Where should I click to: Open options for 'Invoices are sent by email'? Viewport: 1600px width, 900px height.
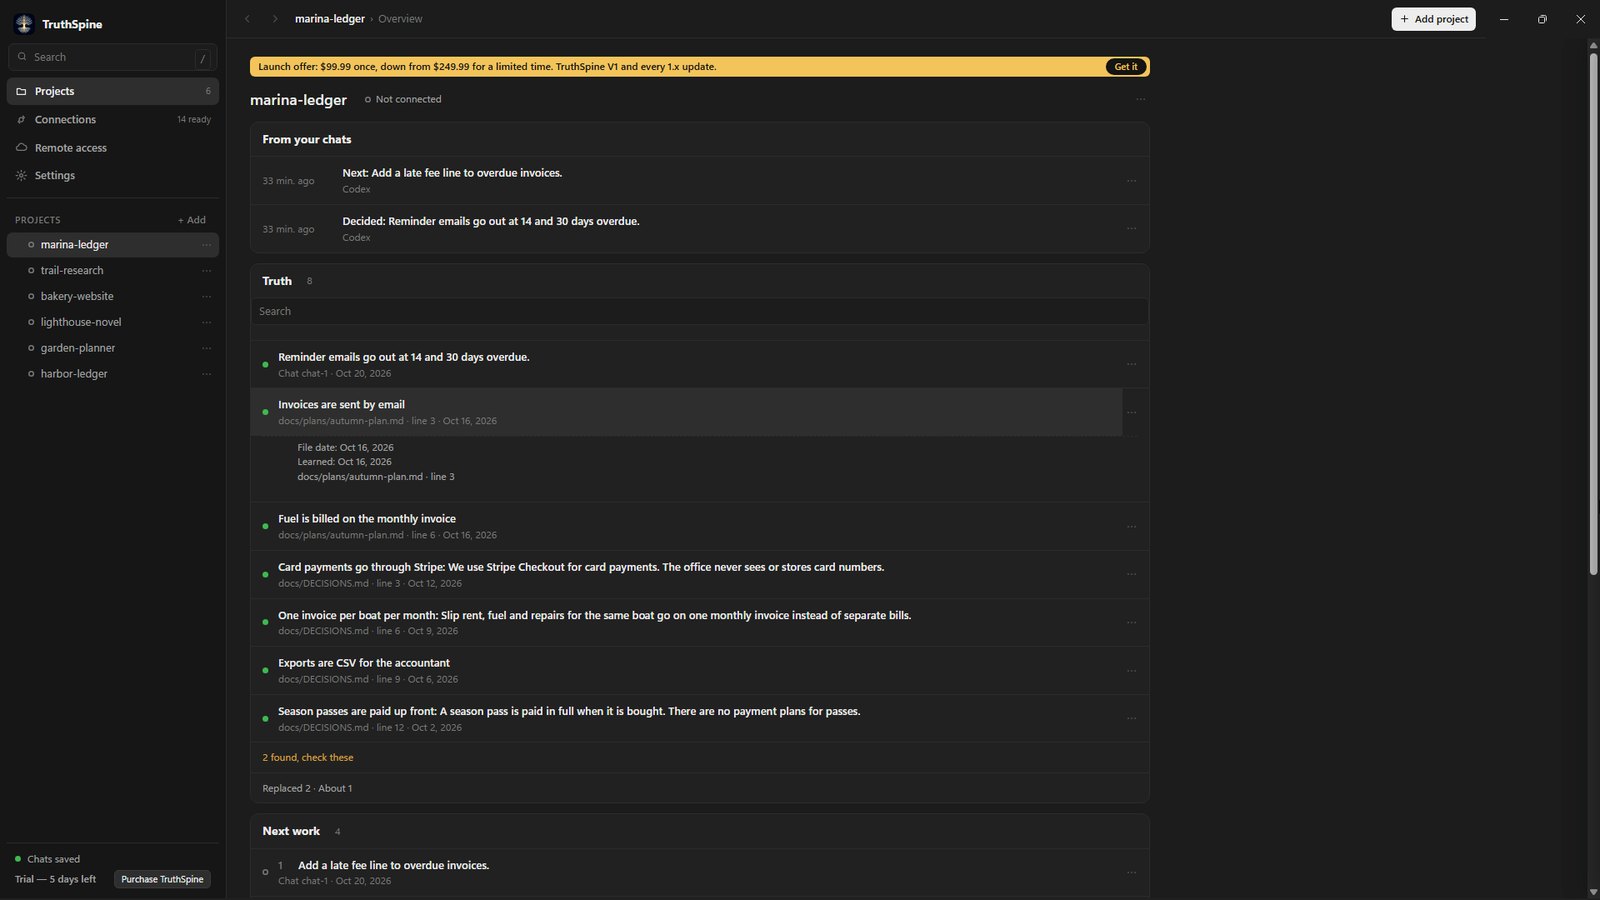coord(1131,412)
